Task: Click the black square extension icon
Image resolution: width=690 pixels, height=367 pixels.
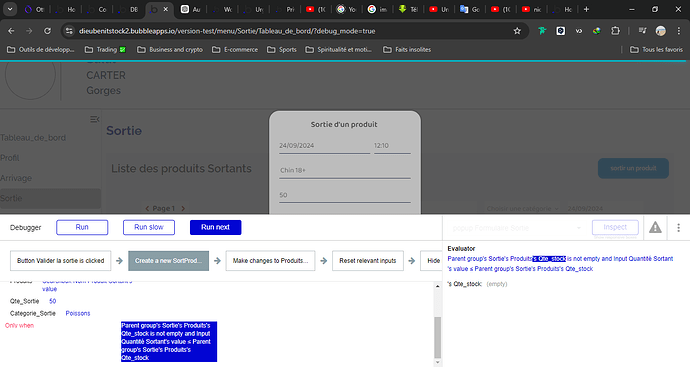Action: 561,31
